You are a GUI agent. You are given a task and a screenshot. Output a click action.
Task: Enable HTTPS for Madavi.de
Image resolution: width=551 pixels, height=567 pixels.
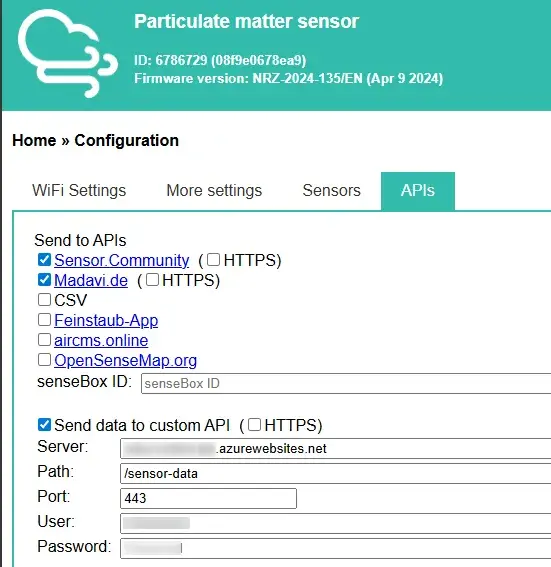click(x=152, y=280)
